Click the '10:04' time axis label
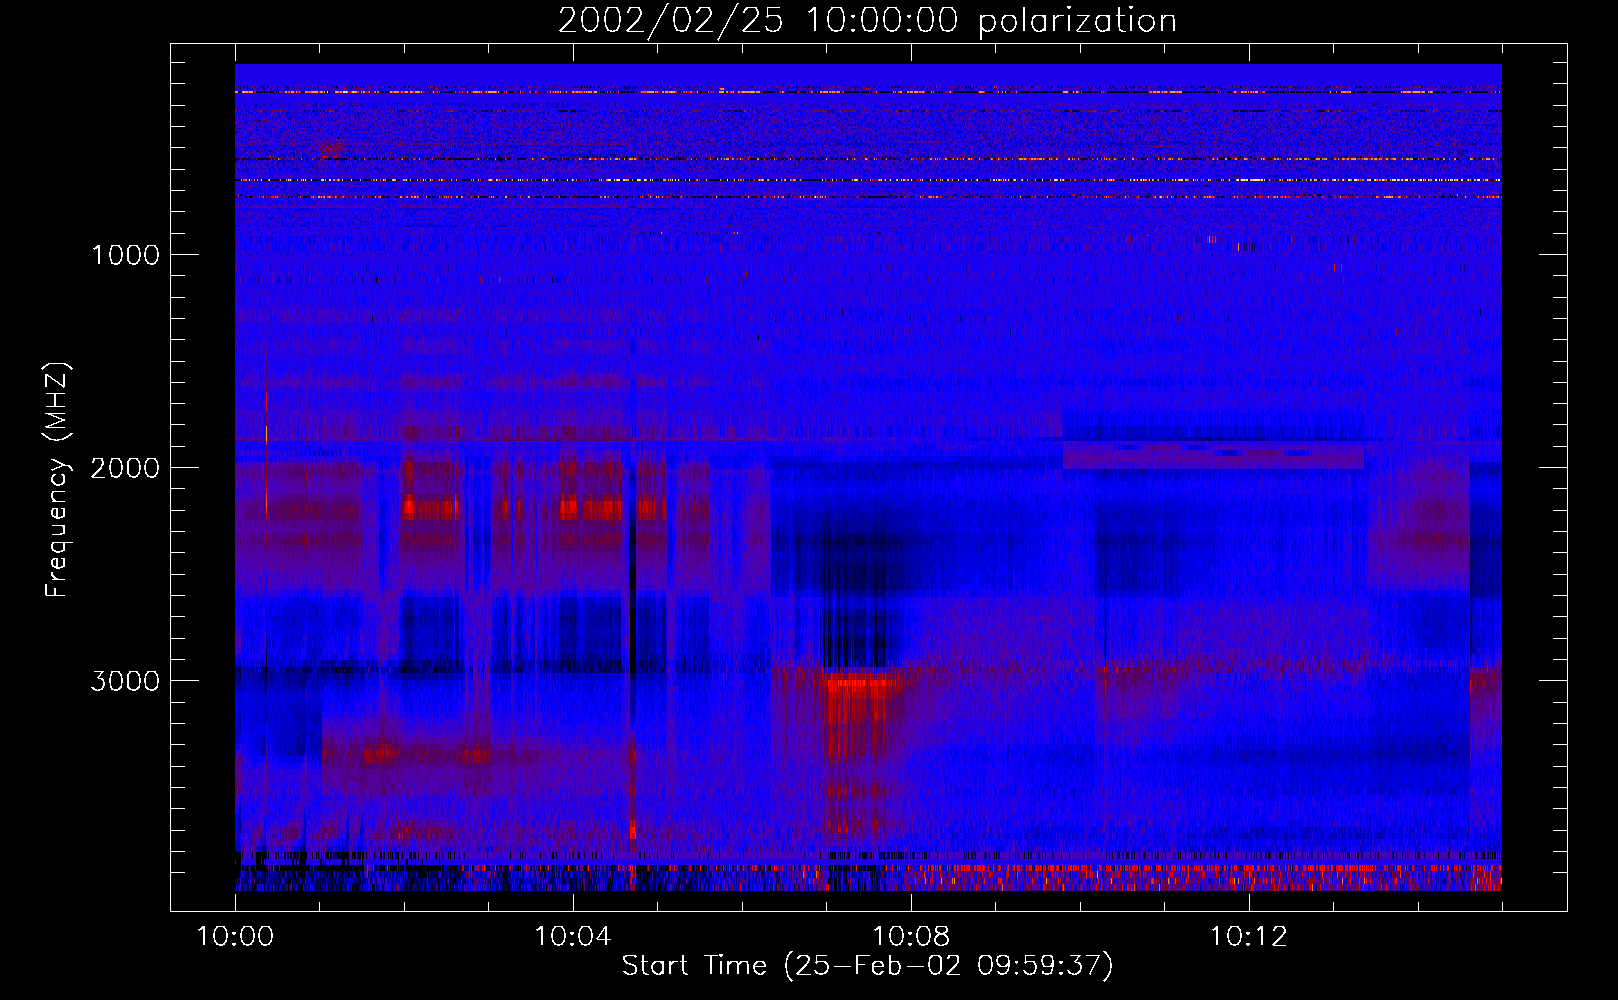 pyautogui.click(x=573, y=937)
